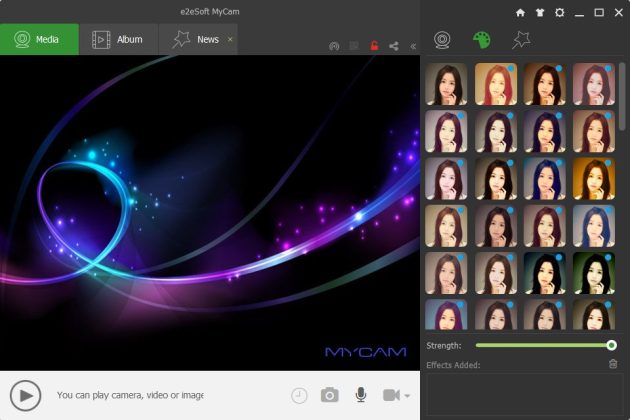Start playback with the play button
The width and height of the screenshot is (630, 420).
coord(25,395)
